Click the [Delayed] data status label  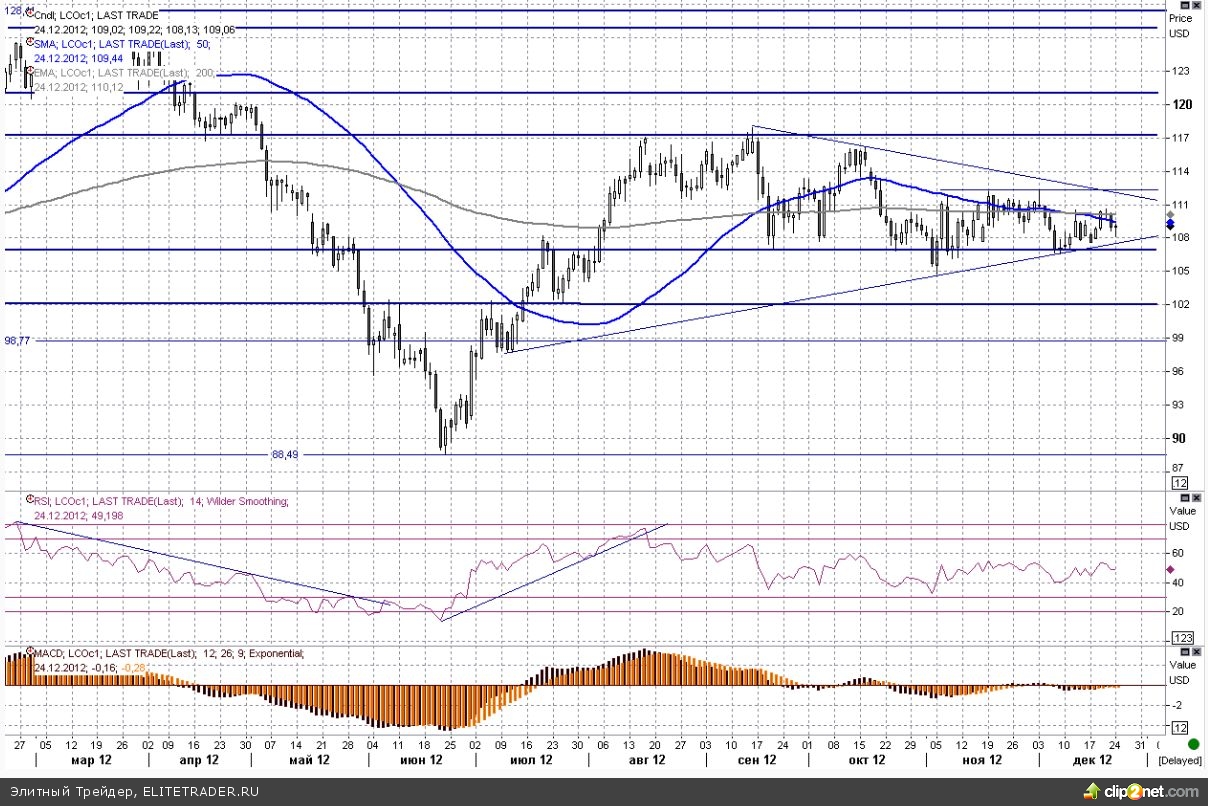(1181, 760)
